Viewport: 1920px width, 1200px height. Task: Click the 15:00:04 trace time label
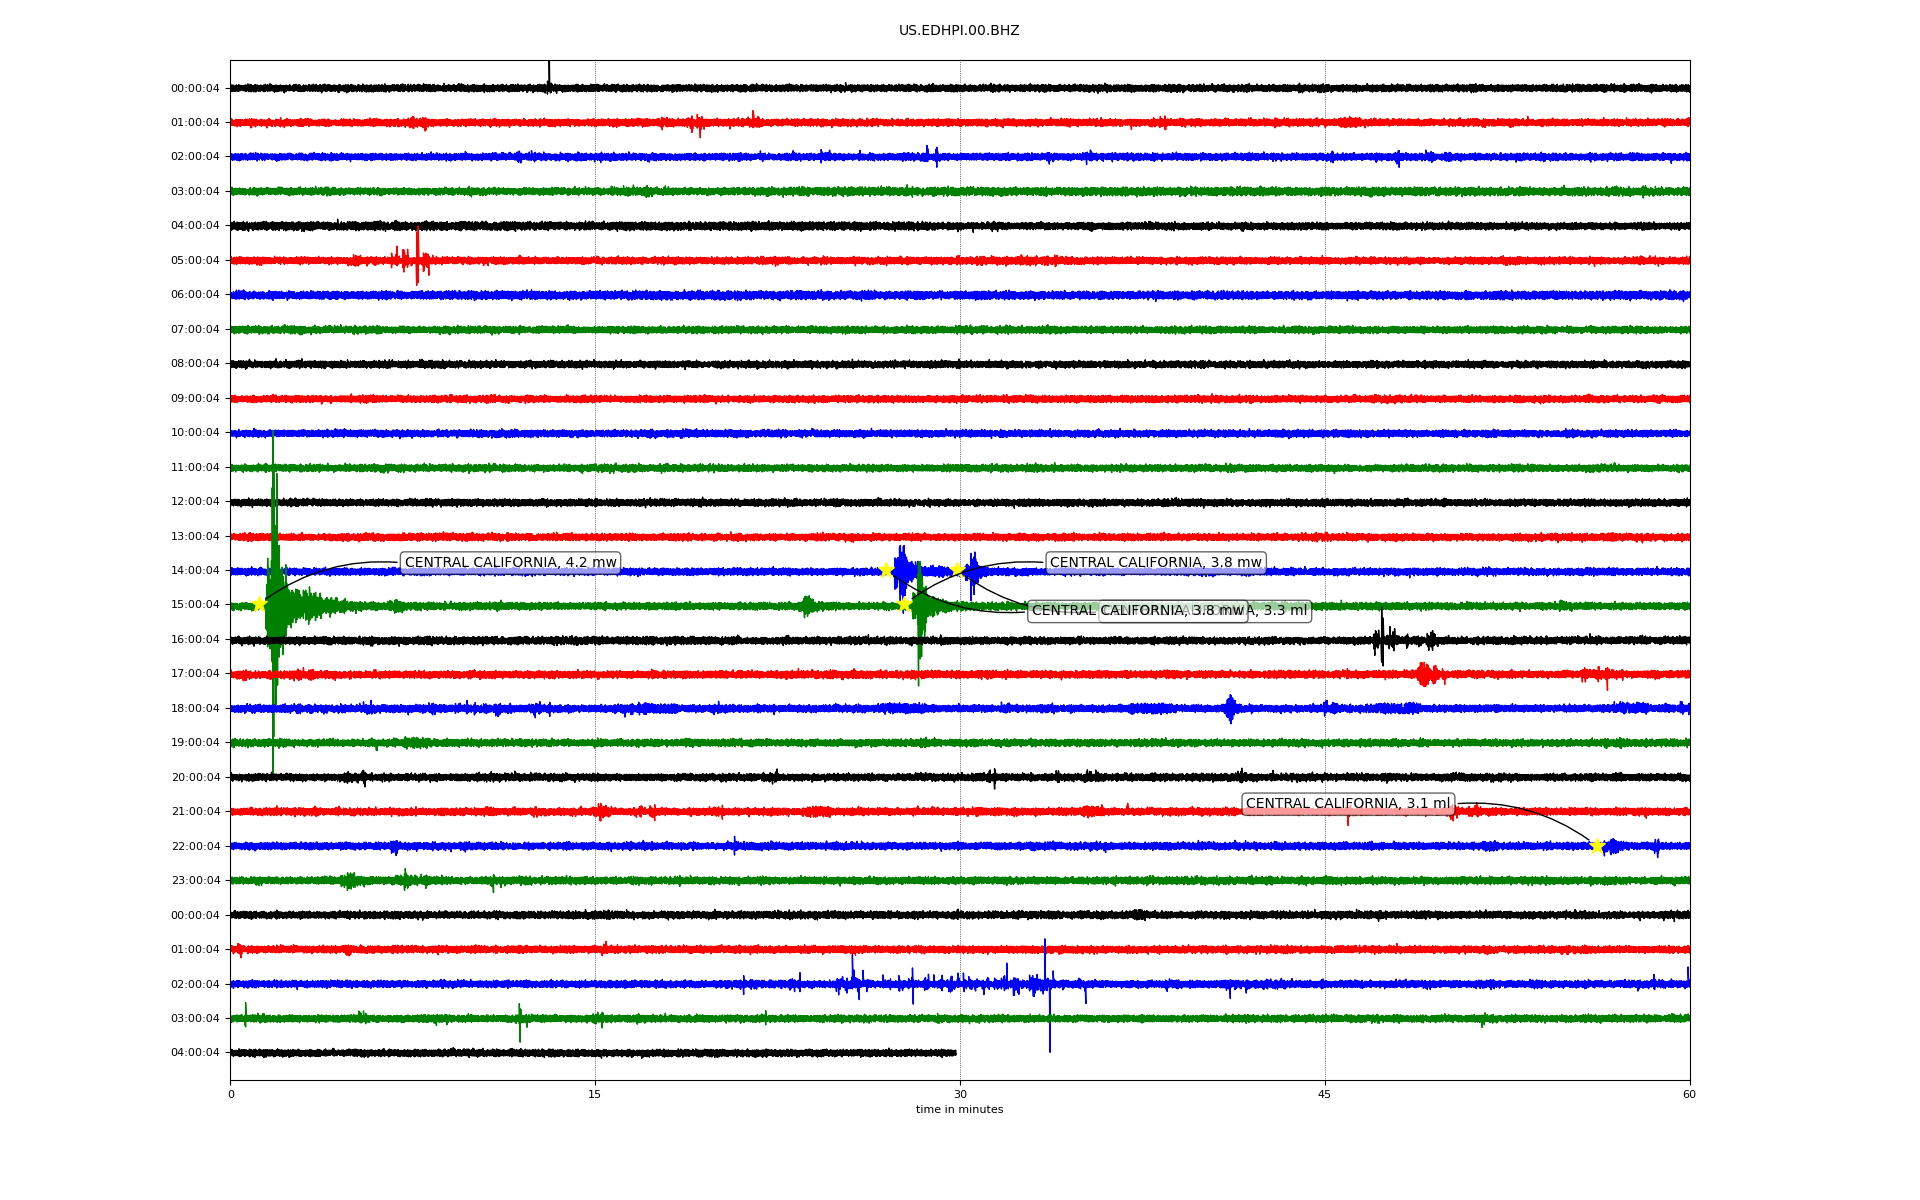point(195,605)
